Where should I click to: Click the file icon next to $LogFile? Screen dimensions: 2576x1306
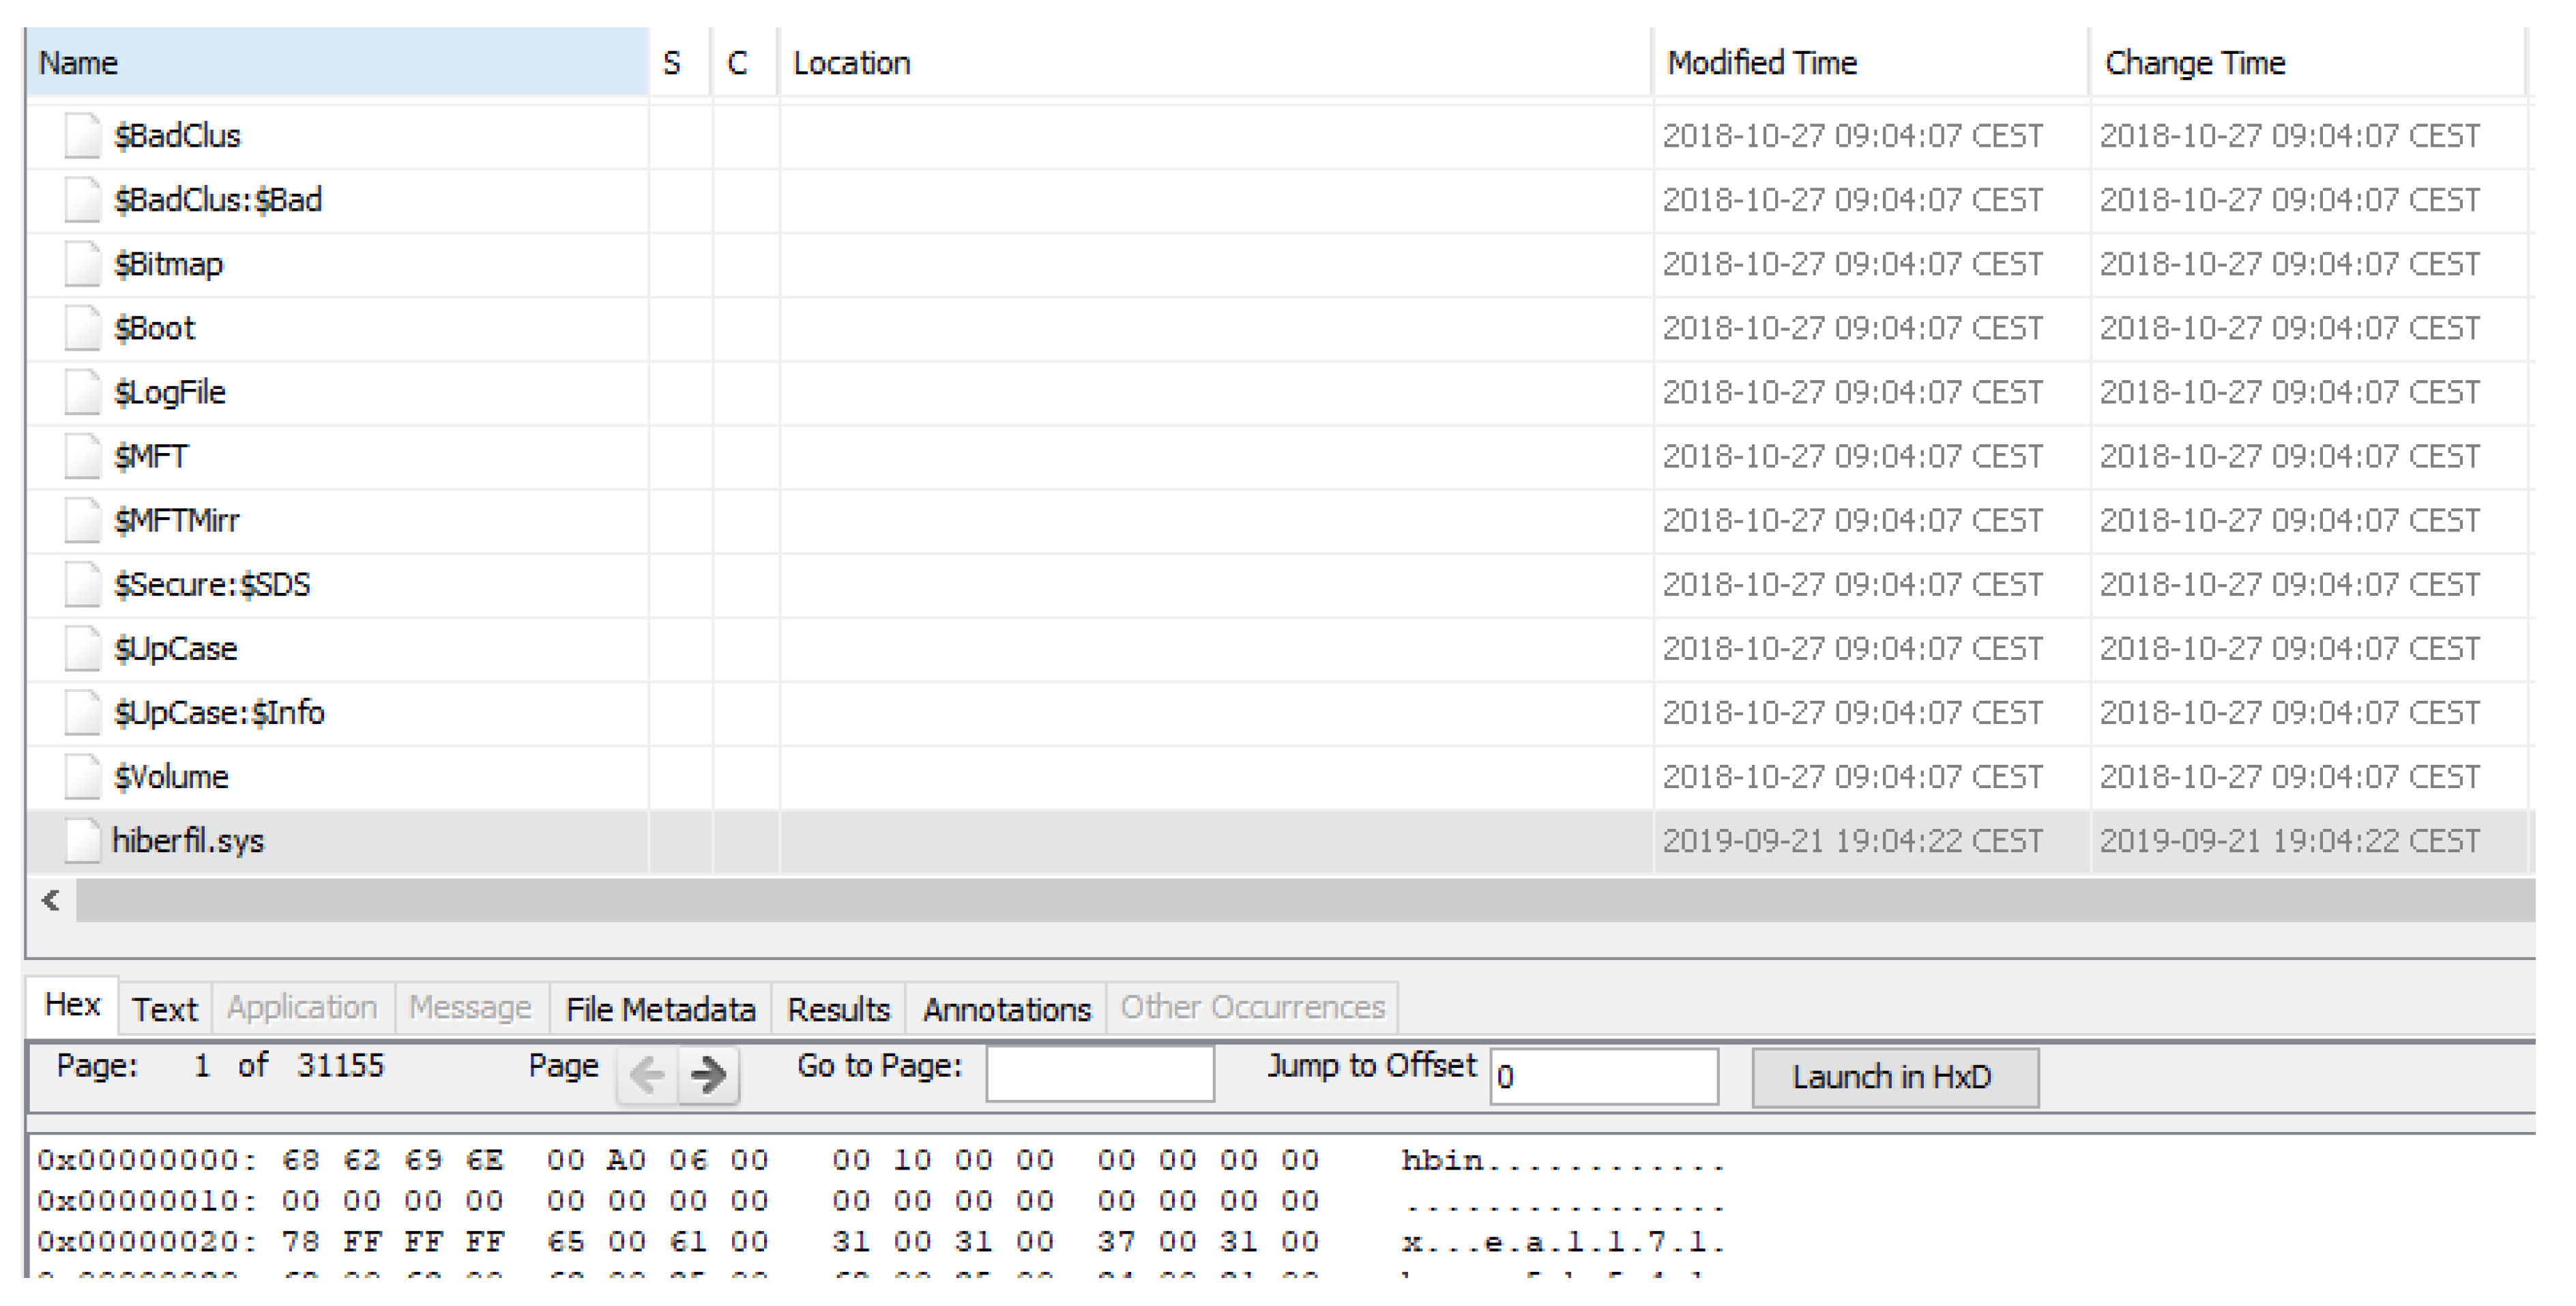pyautogui.click(x=82, y=392)
